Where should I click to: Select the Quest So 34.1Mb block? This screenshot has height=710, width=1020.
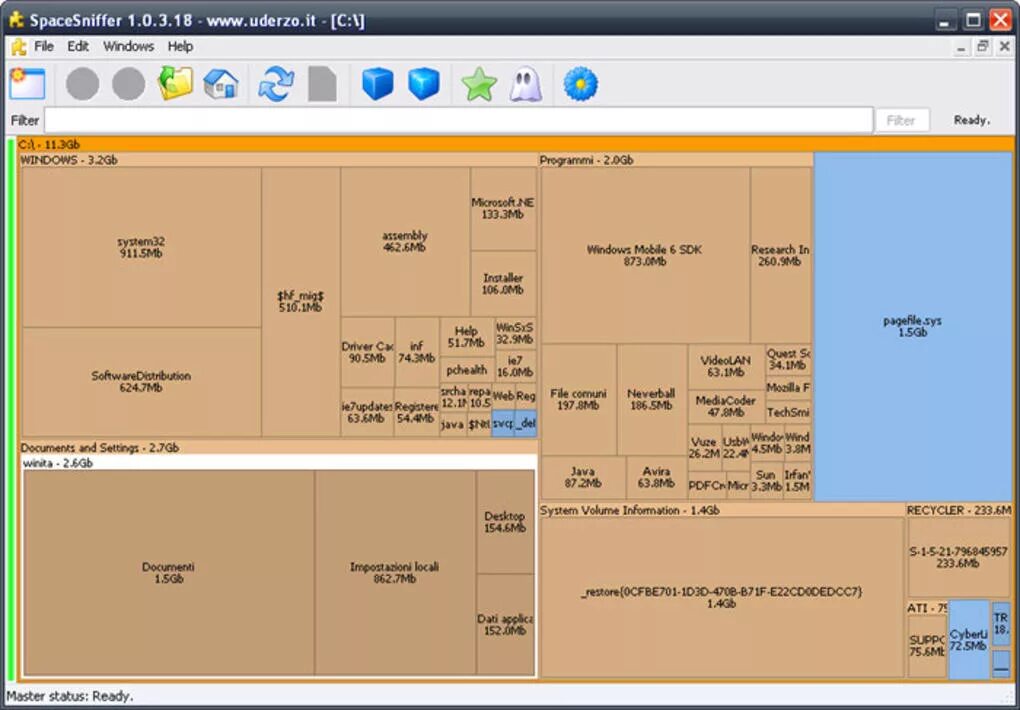coord(788,359)
